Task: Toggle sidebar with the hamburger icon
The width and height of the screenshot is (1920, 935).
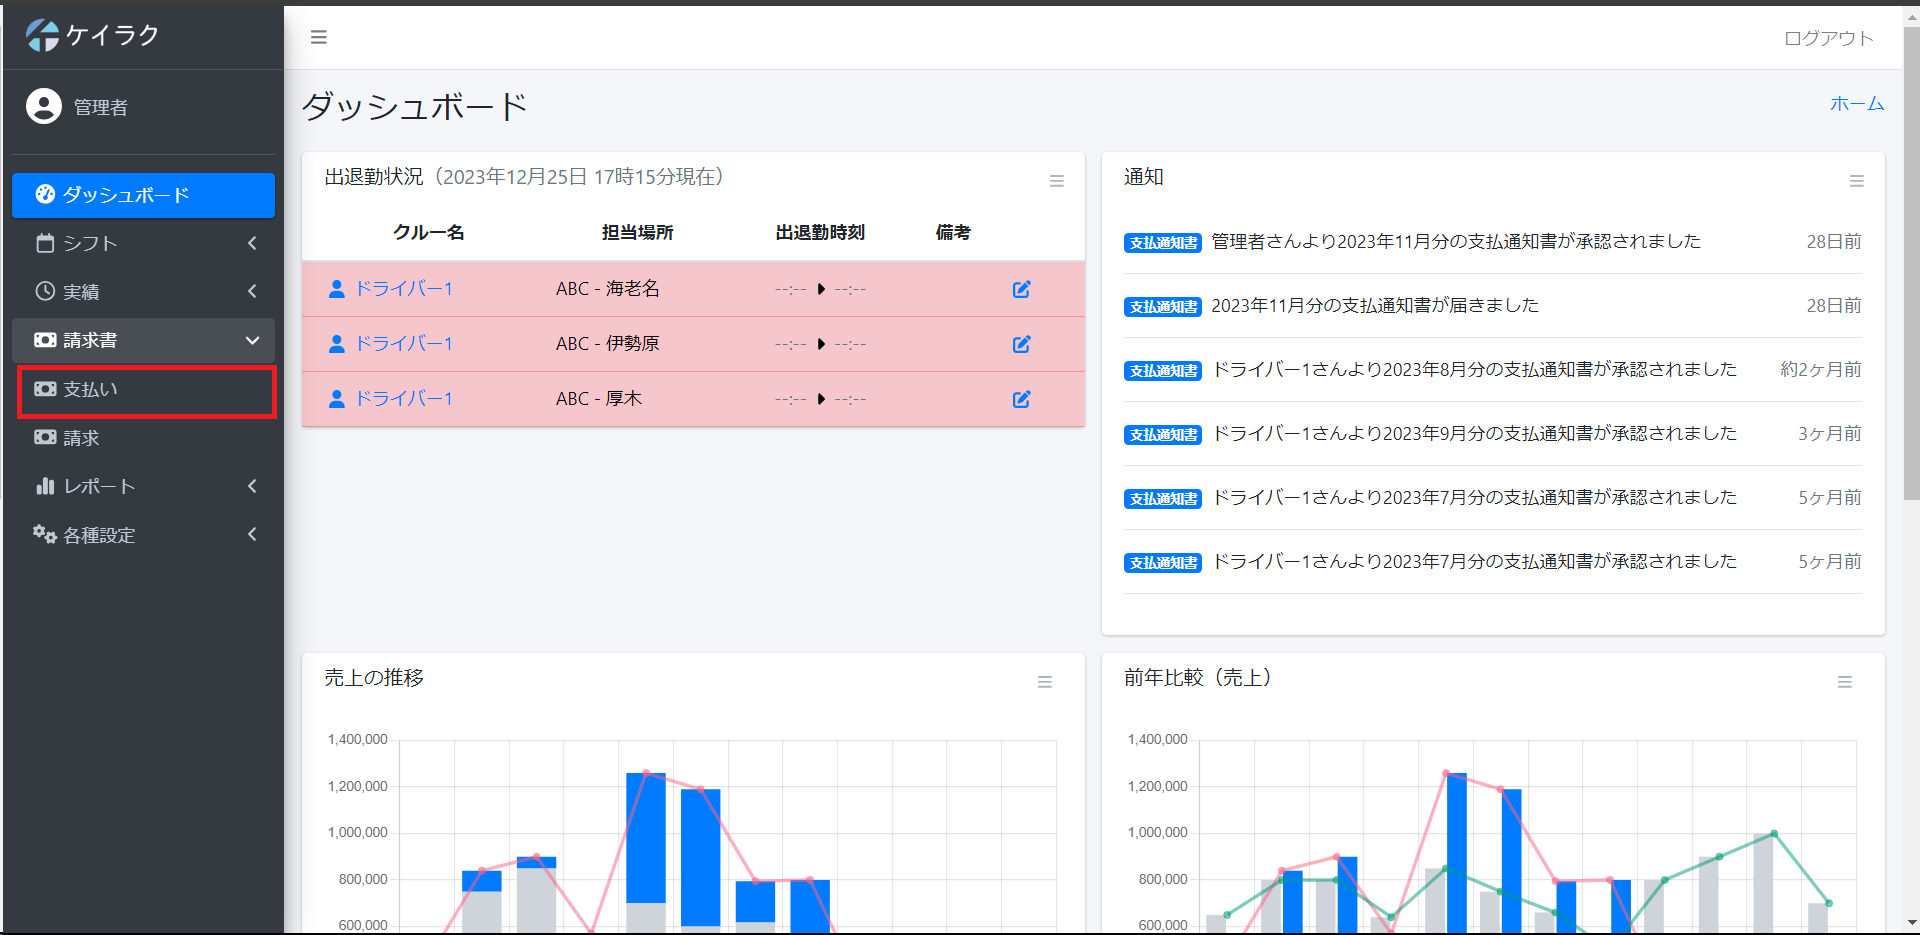Action: pyautogui.click(x=319, y=37)
